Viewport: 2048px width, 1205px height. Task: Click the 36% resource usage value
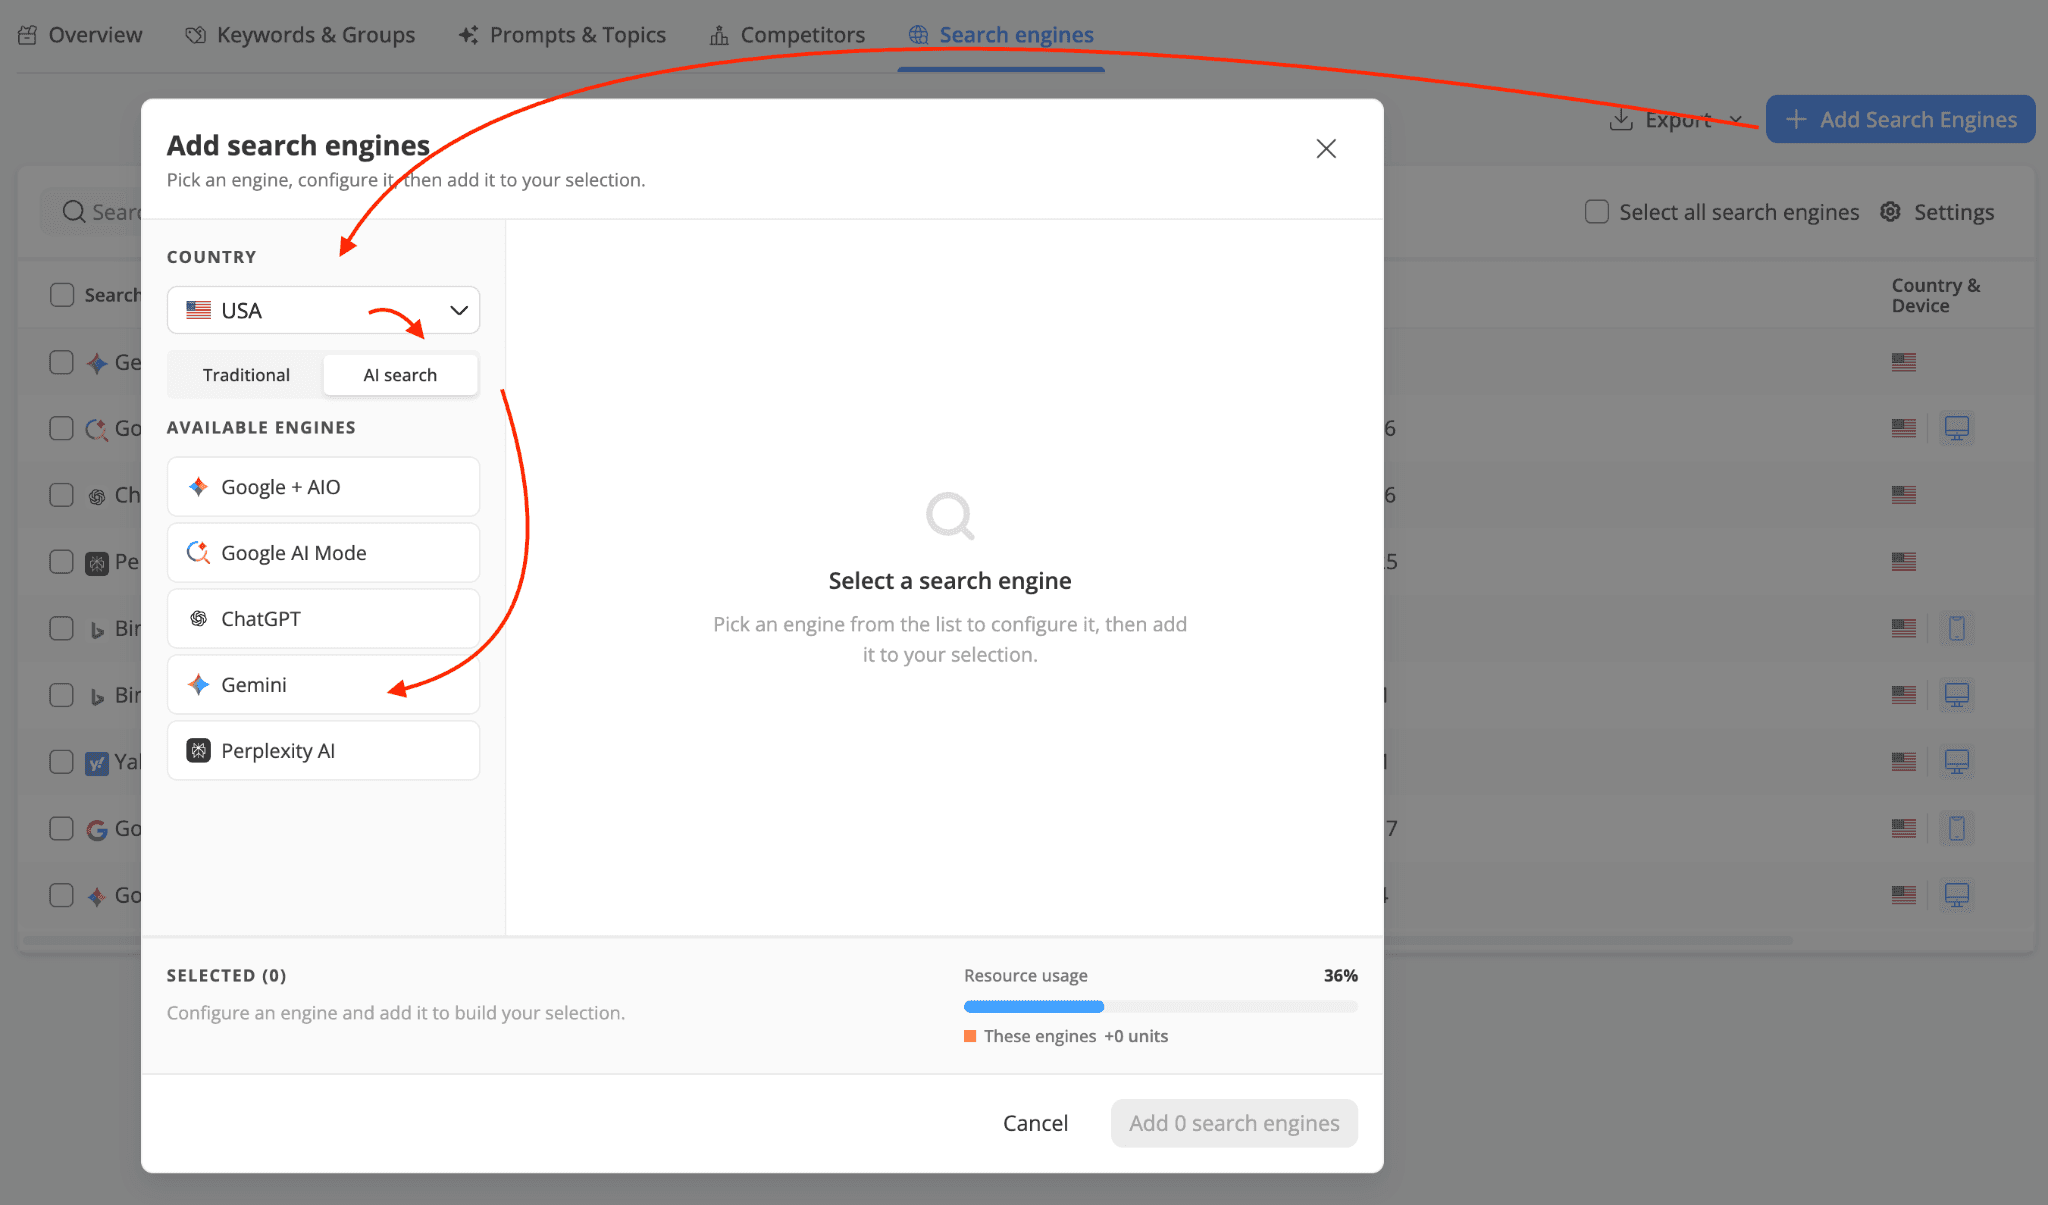point(1341,975)
